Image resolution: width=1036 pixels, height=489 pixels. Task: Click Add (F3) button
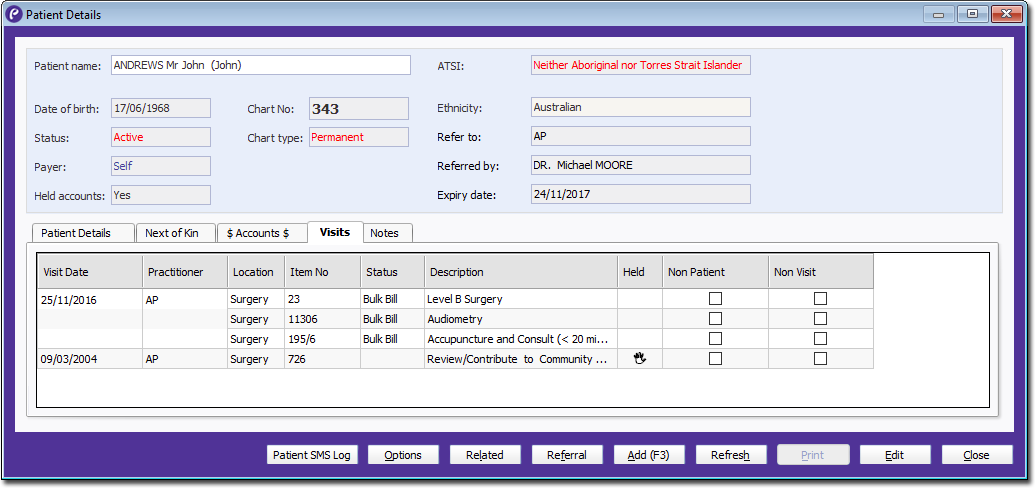click(x=649, y=455)
